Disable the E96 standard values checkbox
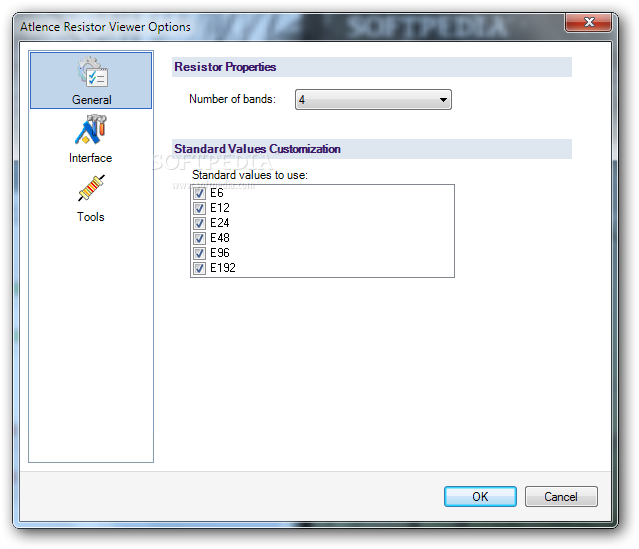 pyautogui.click(x=199, y=253)
